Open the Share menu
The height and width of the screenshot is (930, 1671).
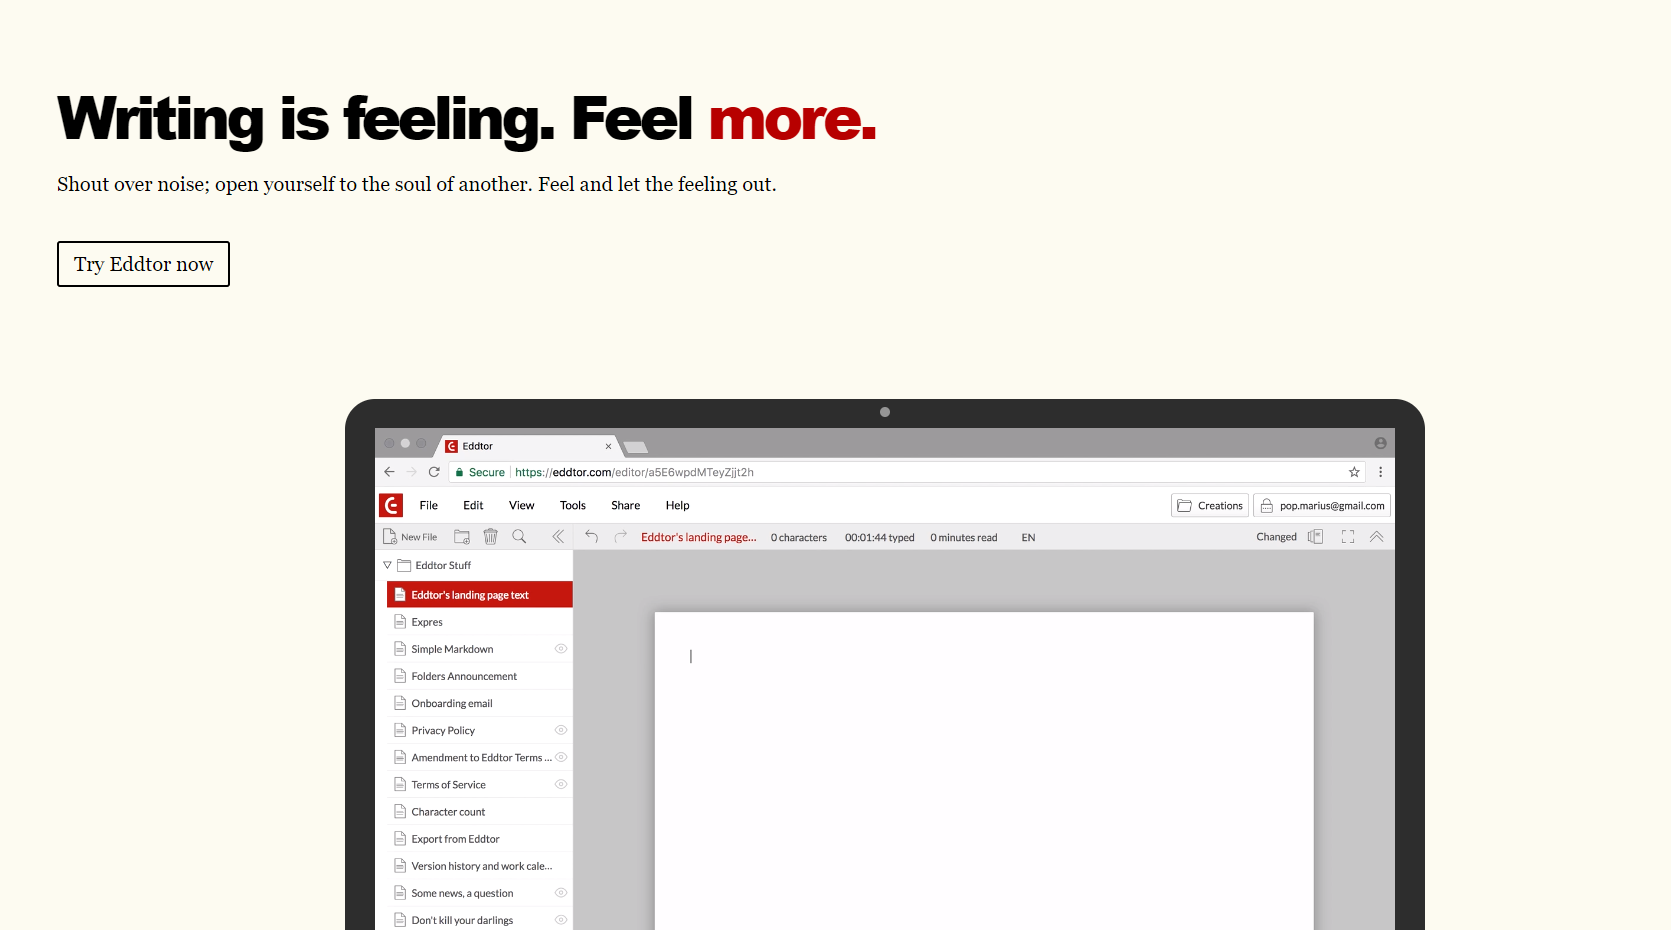point(625,505)
